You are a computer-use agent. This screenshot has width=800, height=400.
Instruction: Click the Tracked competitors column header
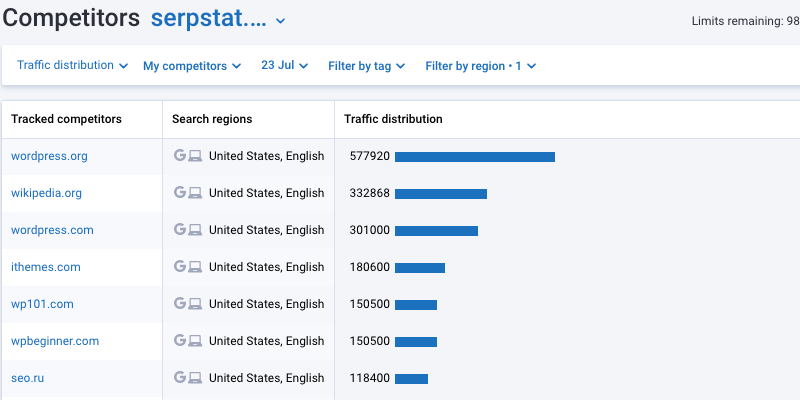(x=66, y=119)
